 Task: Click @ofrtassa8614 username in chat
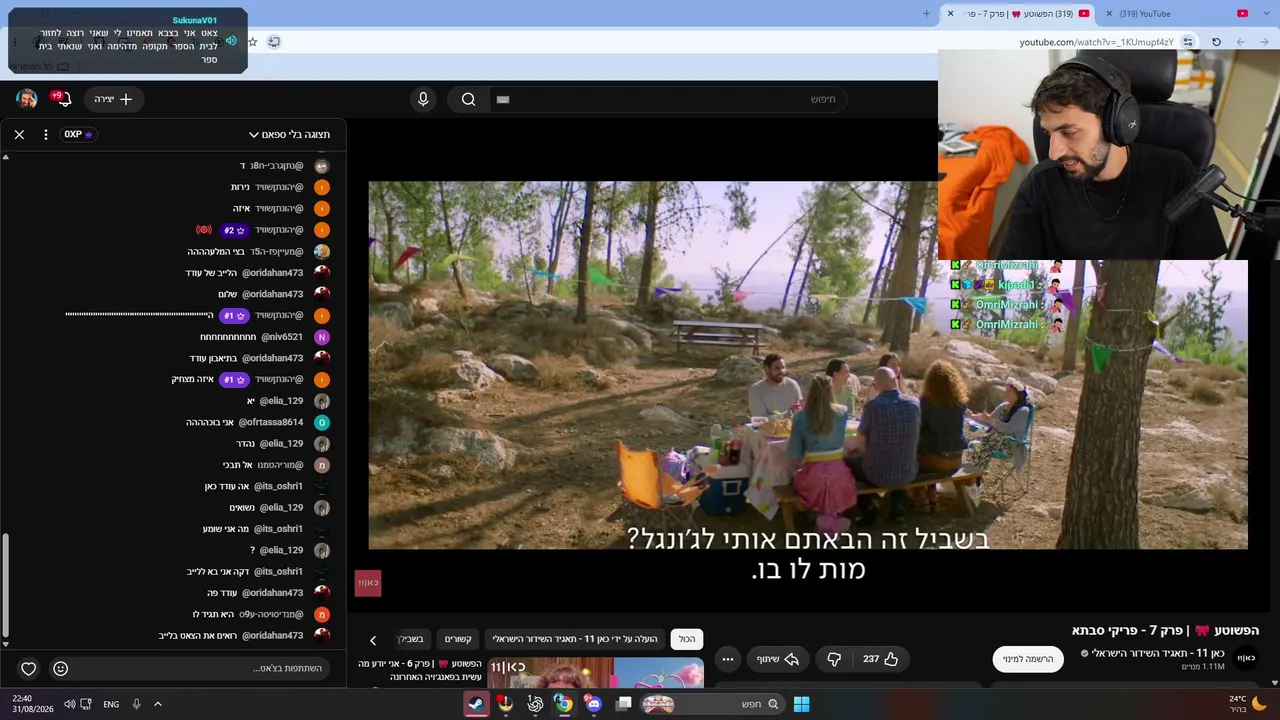point(270,422)
